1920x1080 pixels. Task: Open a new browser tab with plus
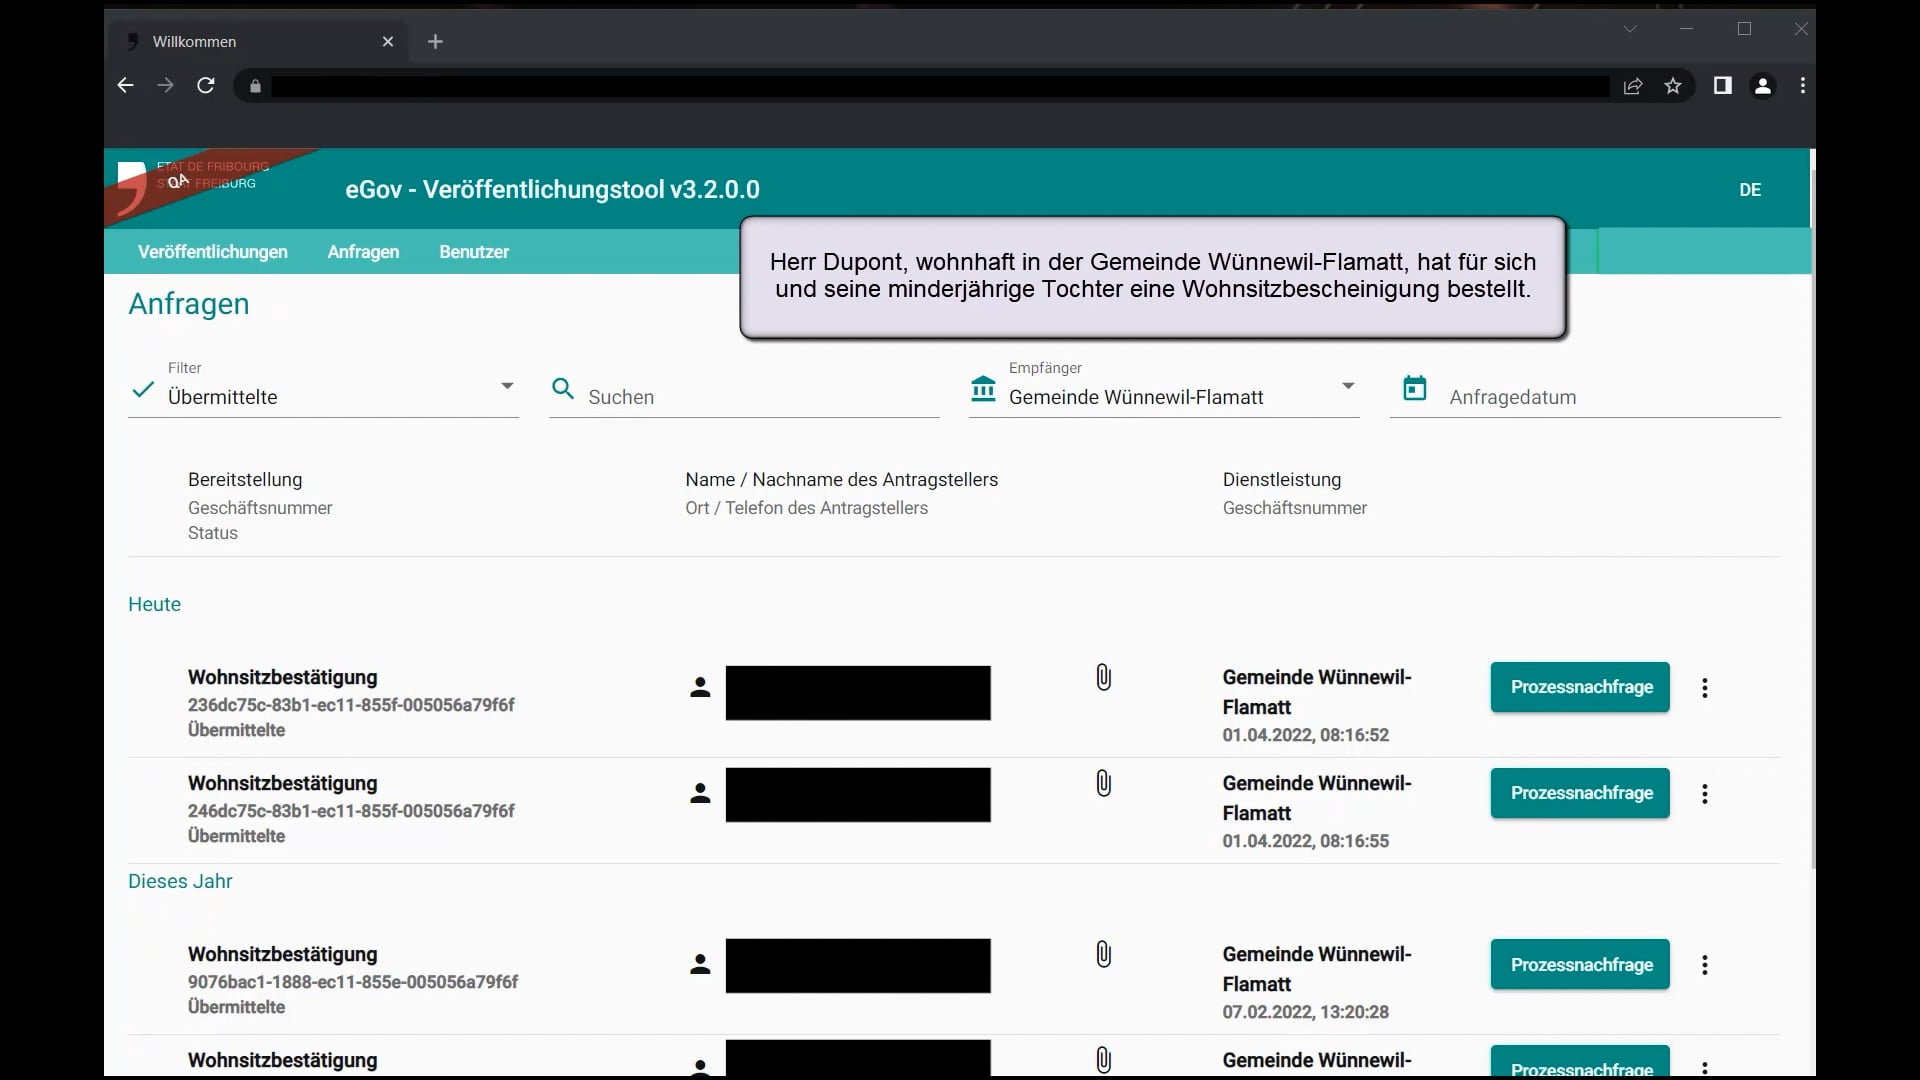pyautogui.click(x=435, y=41)
